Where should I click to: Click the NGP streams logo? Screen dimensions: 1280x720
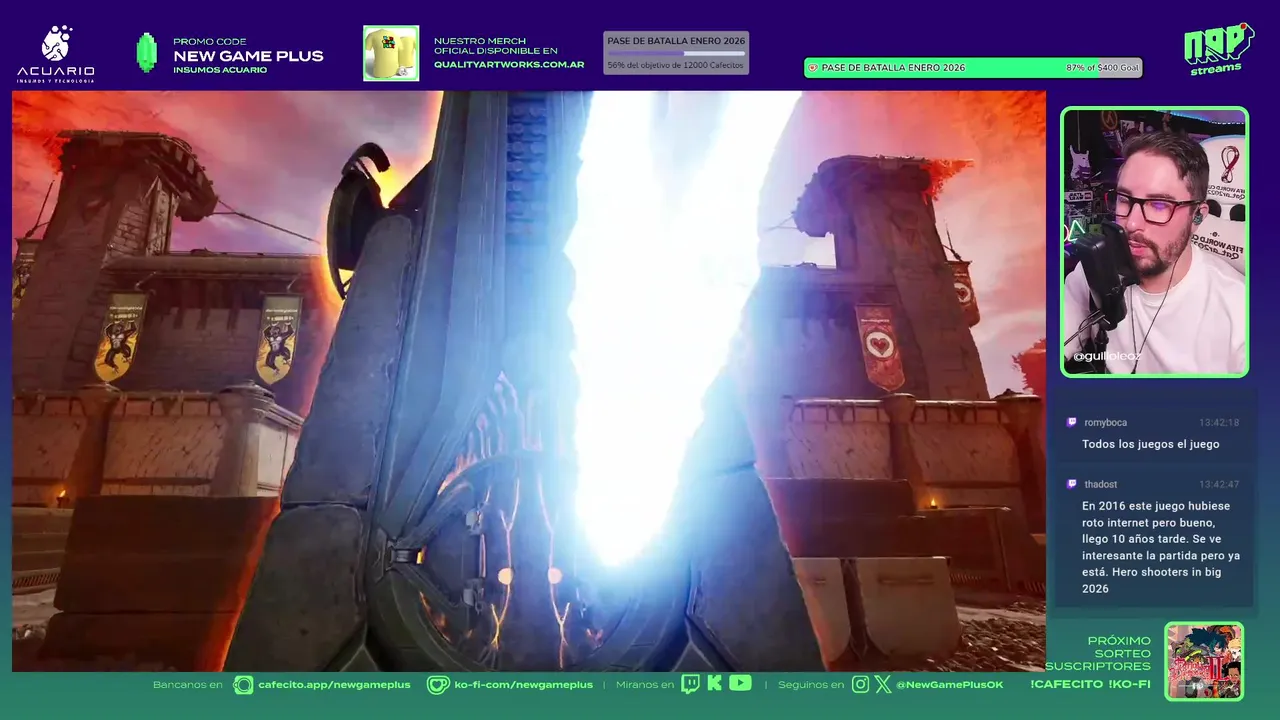coord(1218,49)
